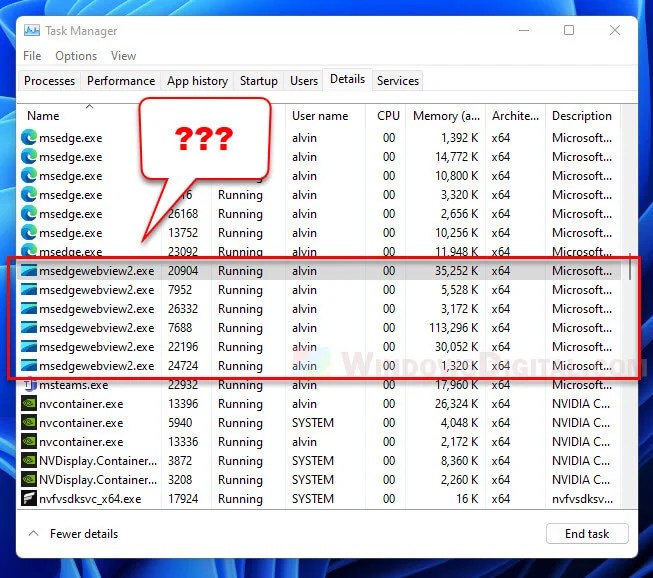Click the Teams icon beside msteams.exe
This screenshot has width=653, height=578.
30,385
